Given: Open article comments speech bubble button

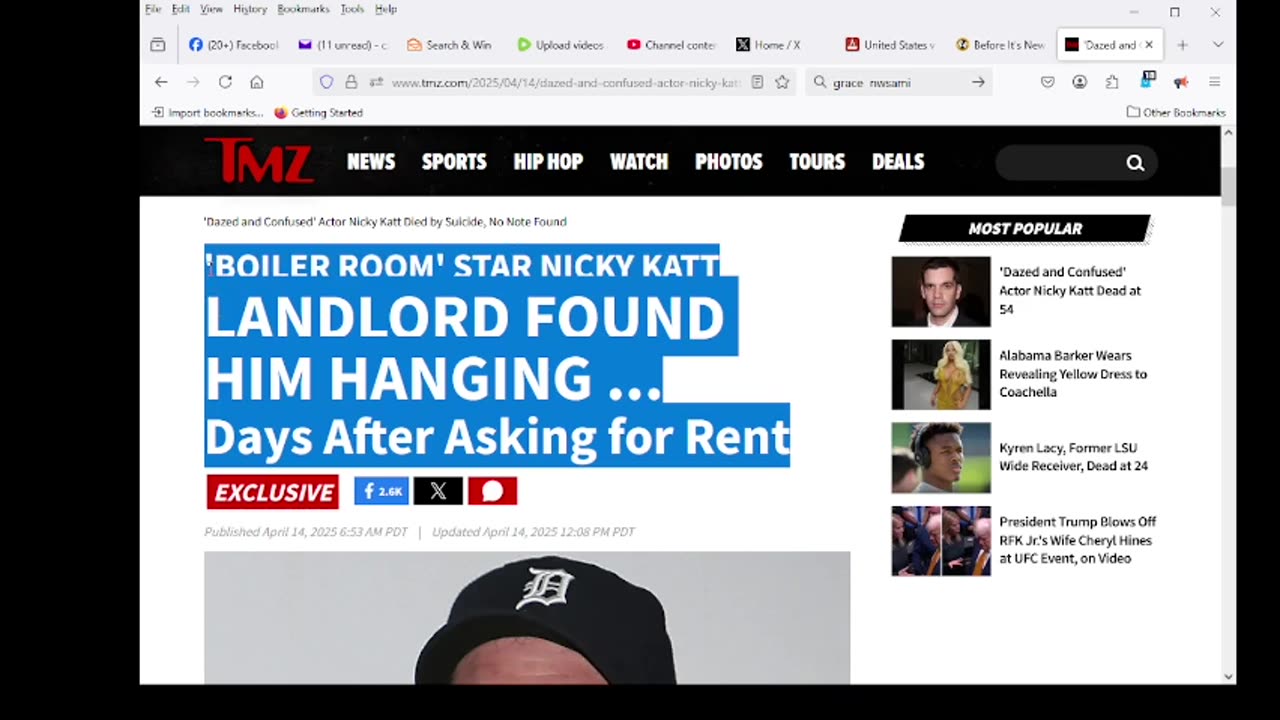Looking at the screenshot, I should click(492, 491).
